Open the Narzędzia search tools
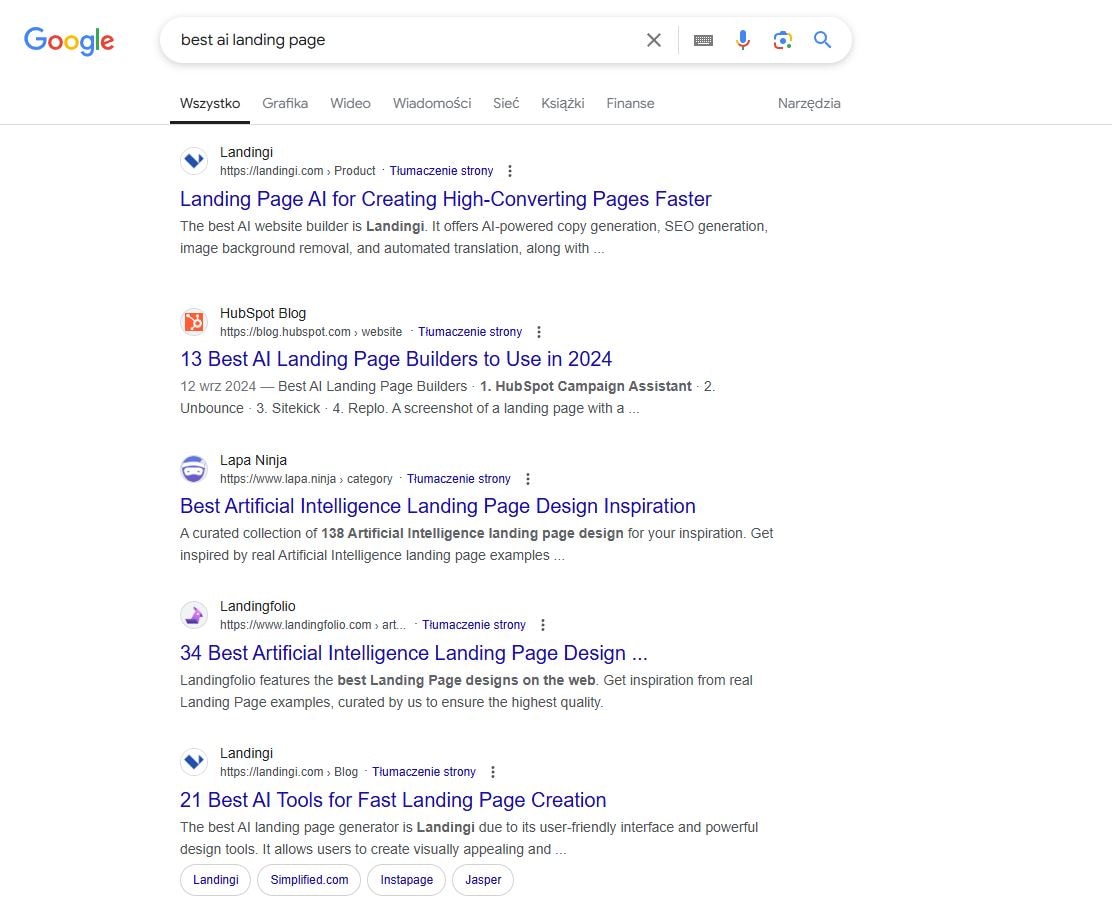The image size is (1112, 918). point(809,104)
